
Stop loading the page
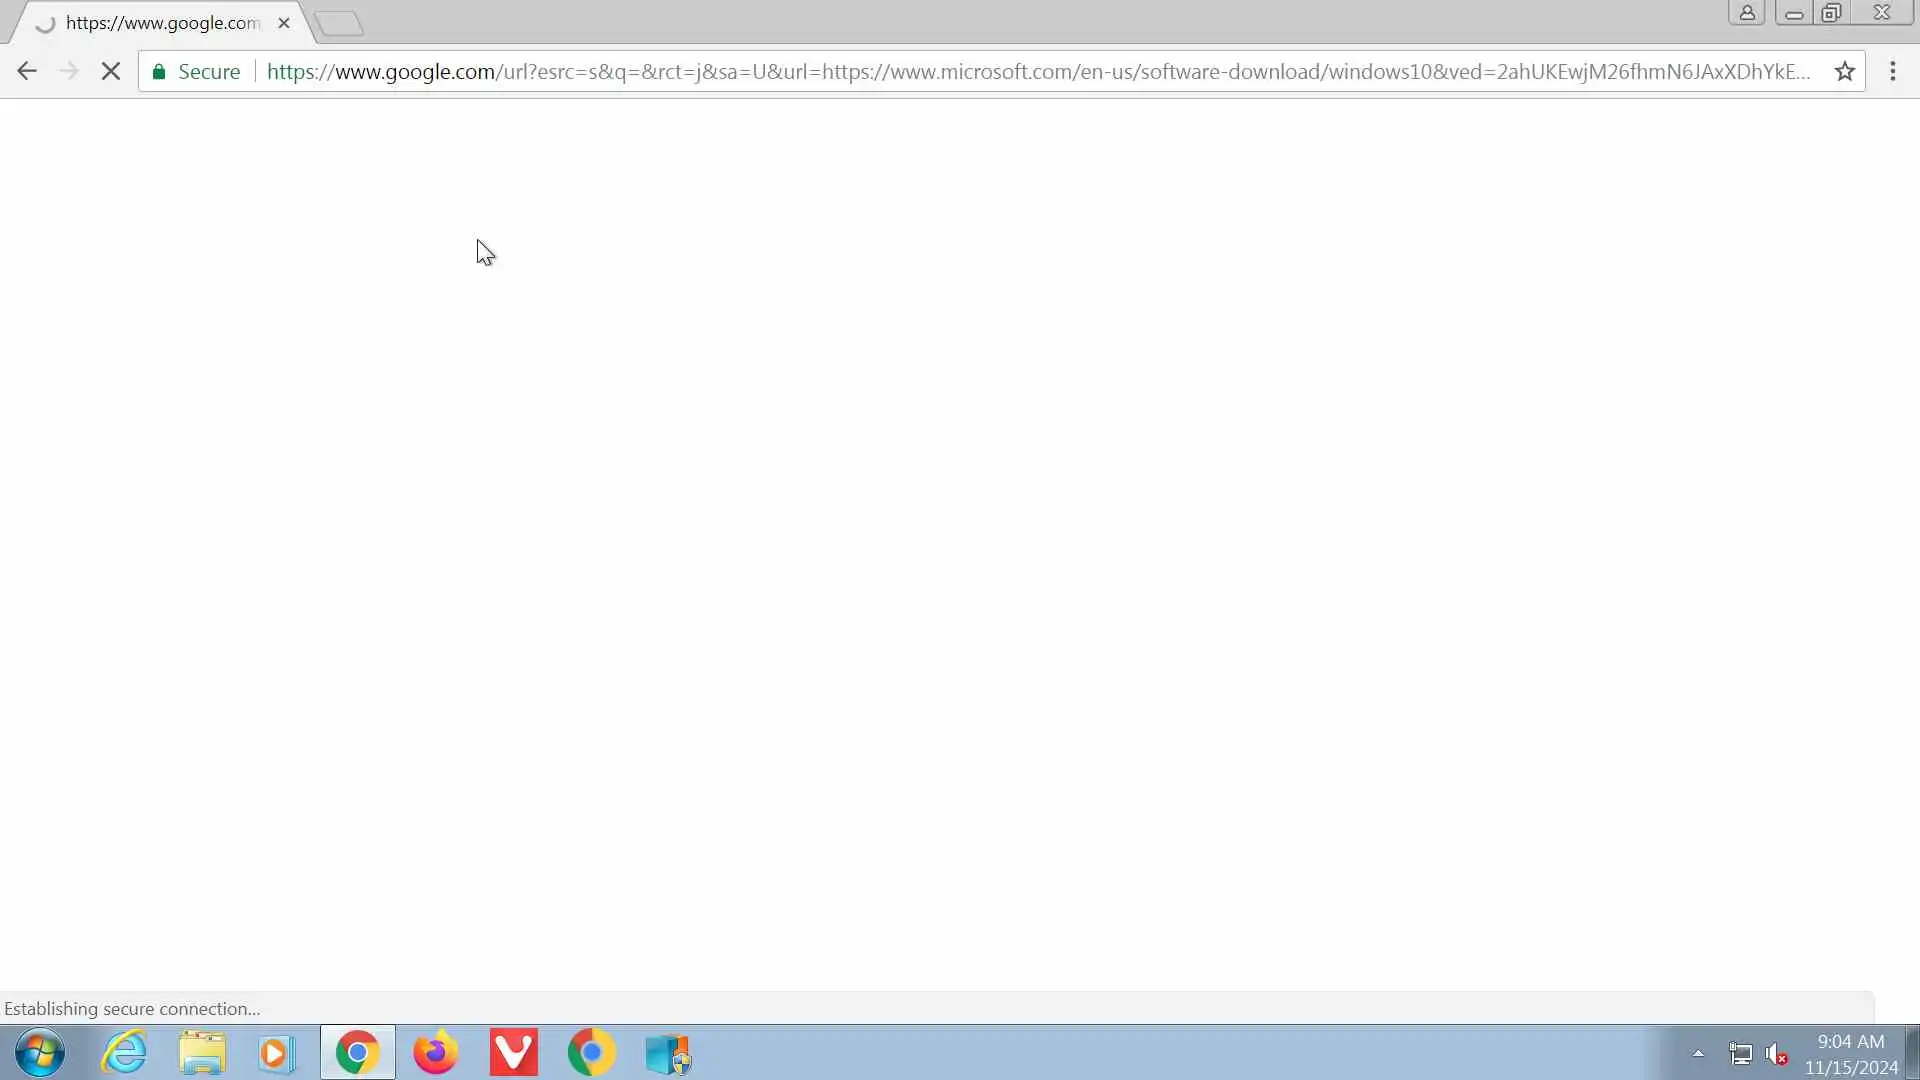point(111,71)
